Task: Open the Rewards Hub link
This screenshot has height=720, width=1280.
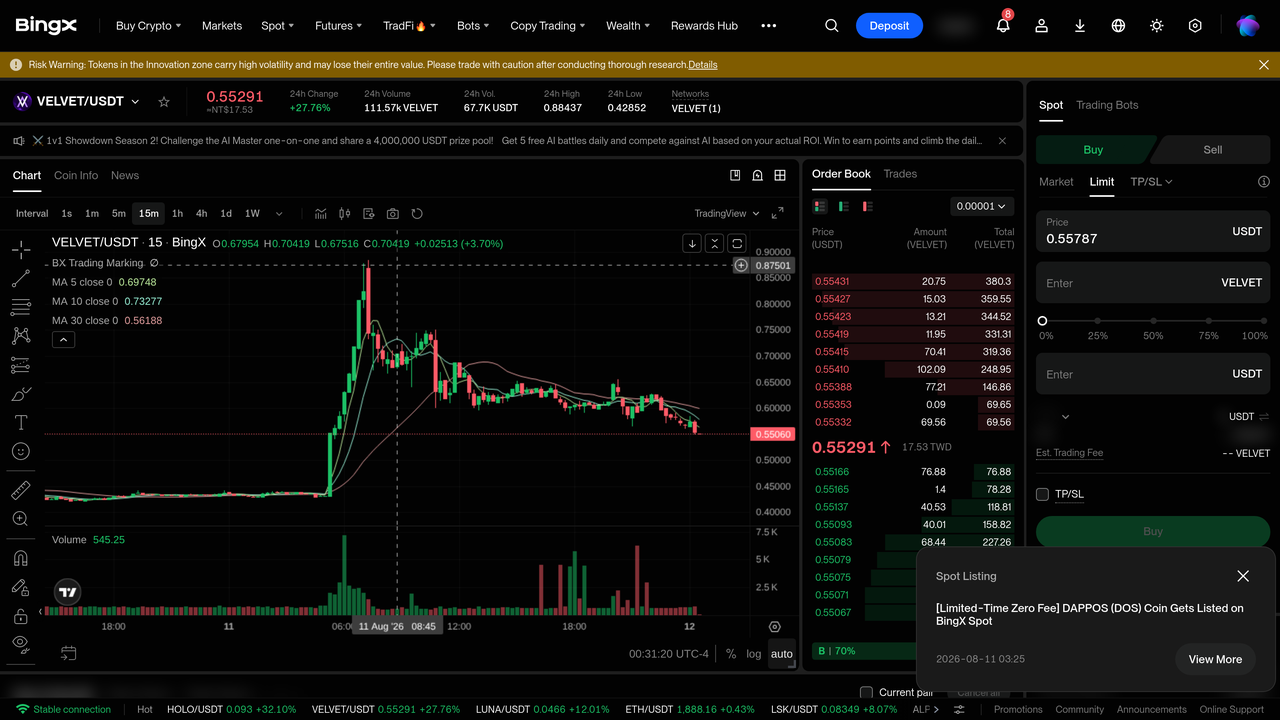Action: coord(704,26)
